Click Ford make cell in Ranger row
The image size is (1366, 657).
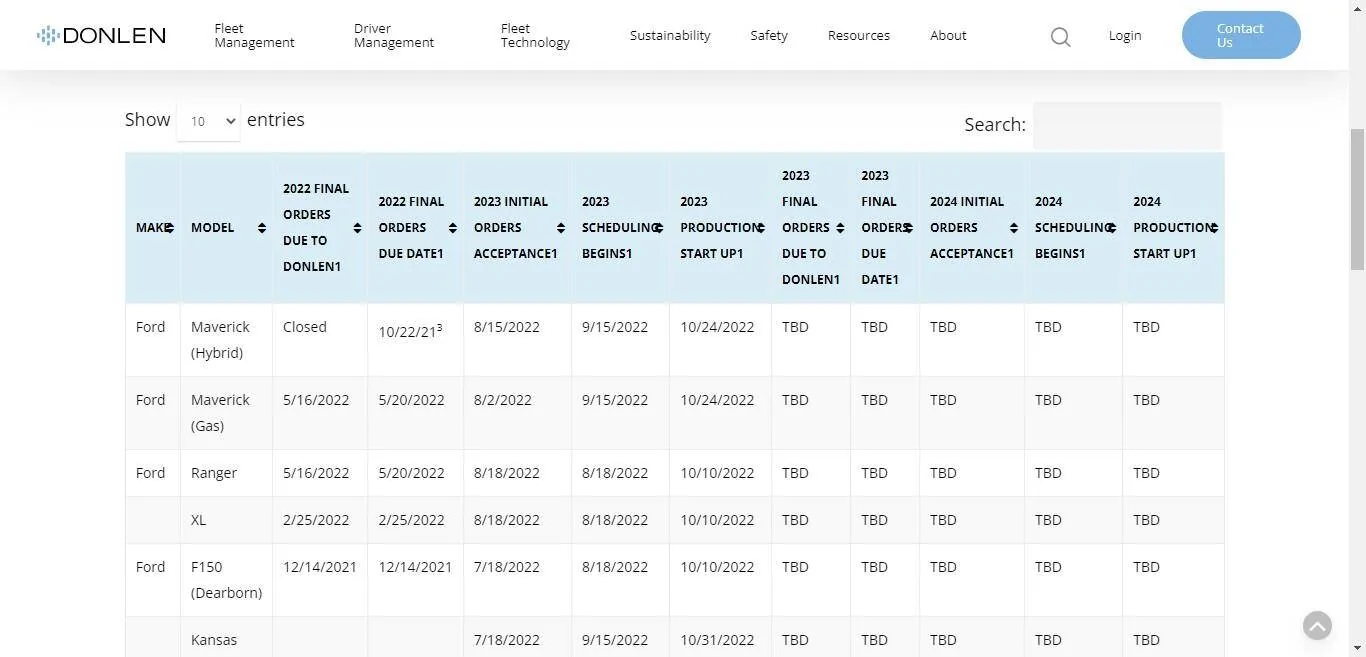153,473
